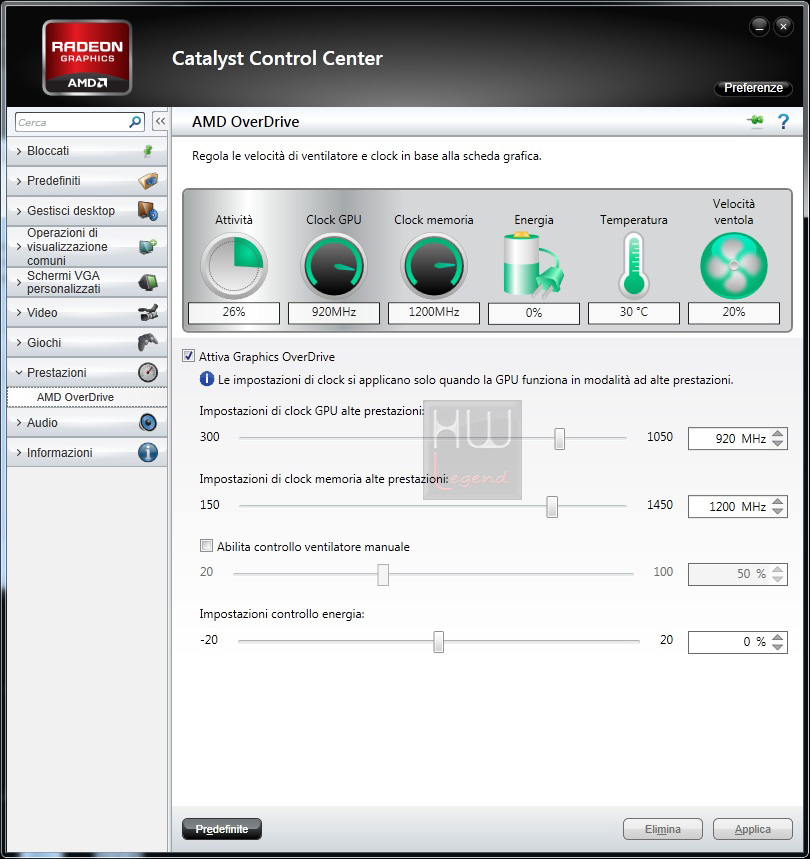Open help with the question mark icon
This screenshot has height=859, width=810.
click(x=783, y=121)
